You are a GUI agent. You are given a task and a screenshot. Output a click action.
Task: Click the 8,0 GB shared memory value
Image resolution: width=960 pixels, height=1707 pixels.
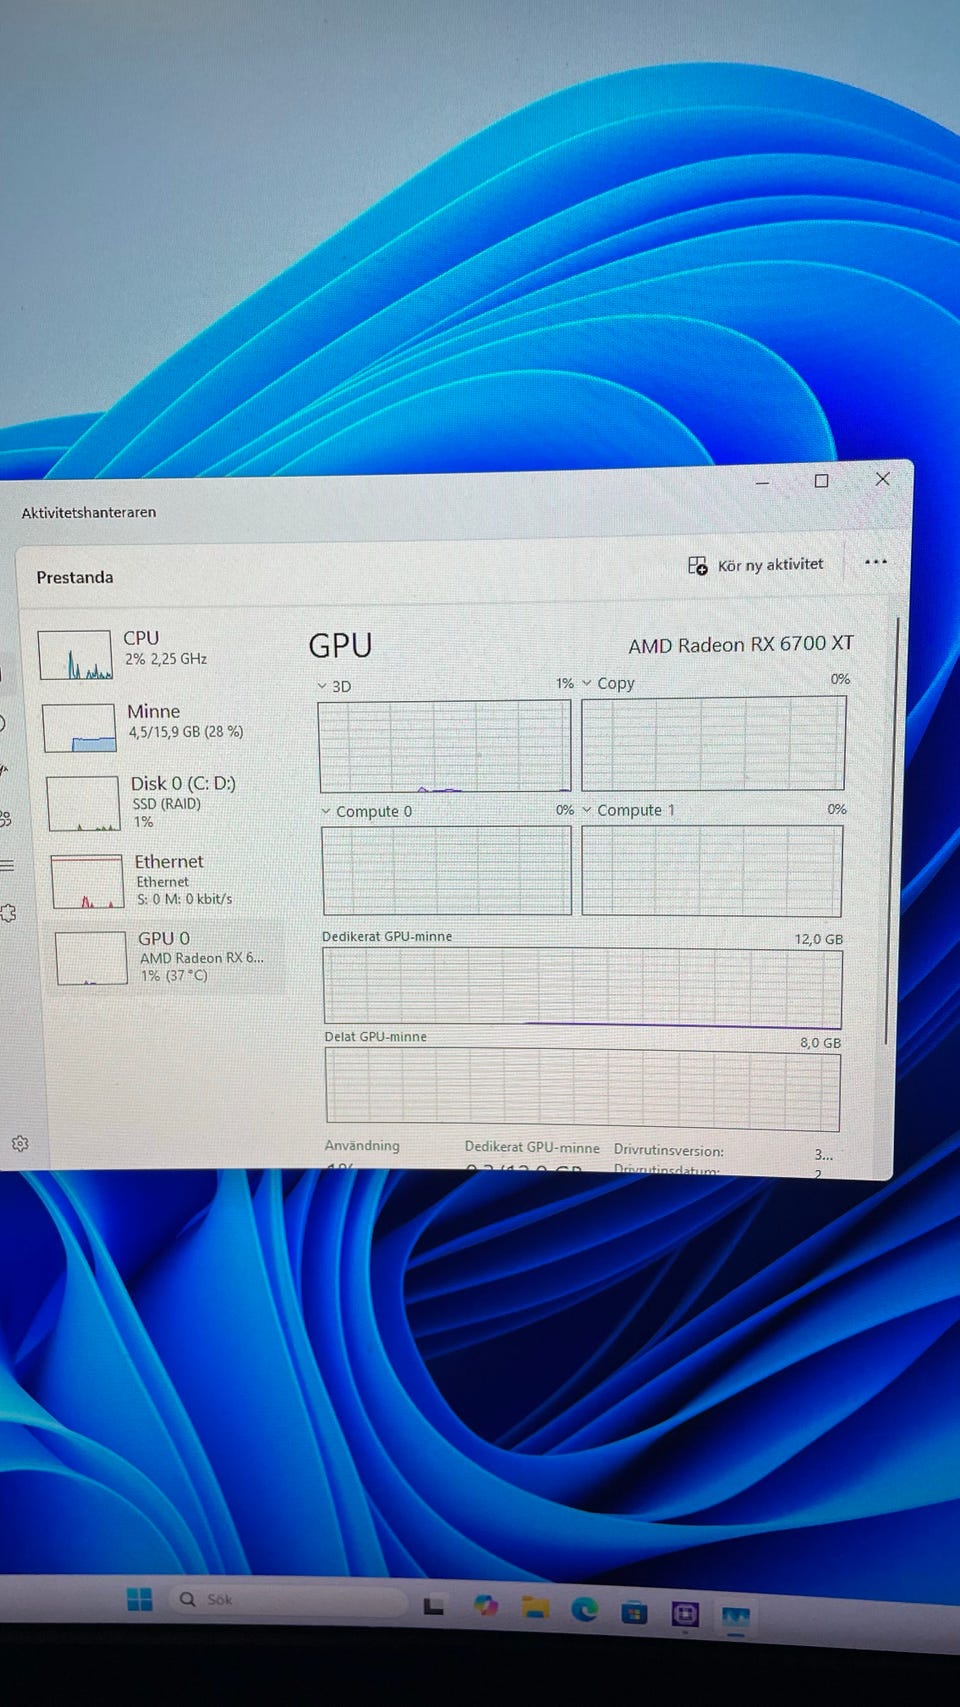coord(820,1042)
